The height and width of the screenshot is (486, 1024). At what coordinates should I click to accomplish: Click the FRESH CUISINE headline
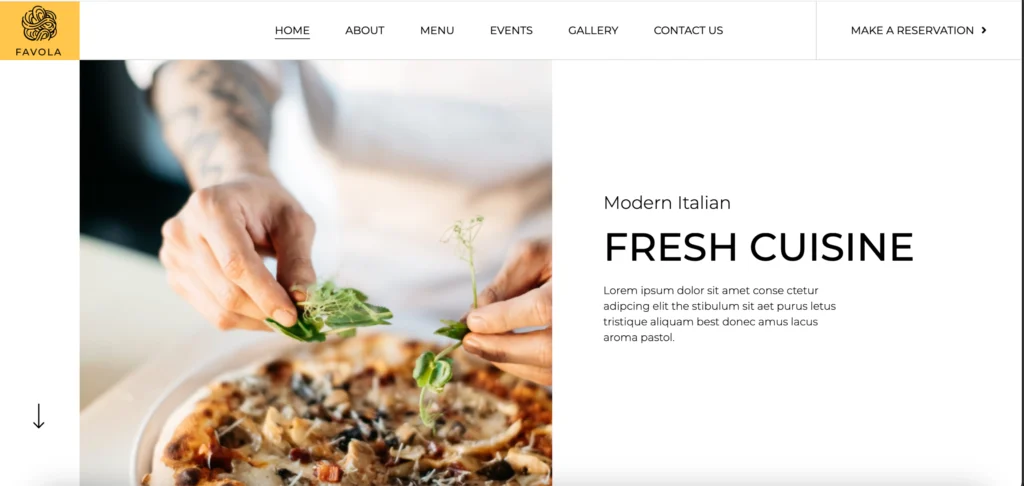(x=758, y=247)
